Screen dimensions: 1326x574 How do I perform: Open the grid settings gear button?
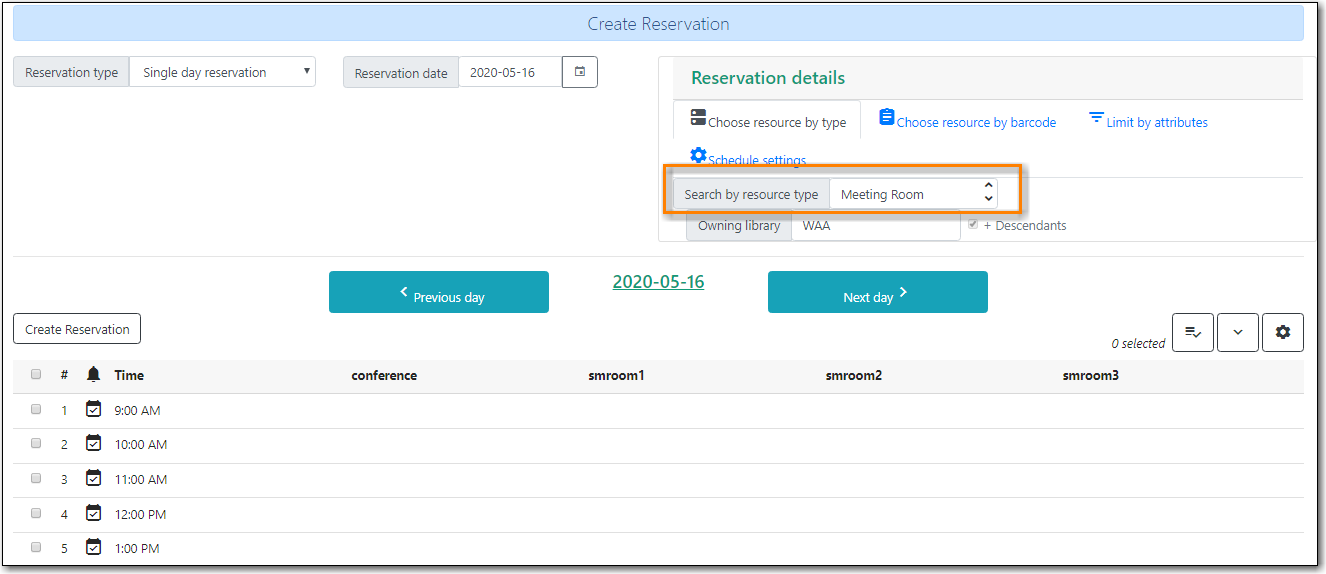pos(1283,332)
